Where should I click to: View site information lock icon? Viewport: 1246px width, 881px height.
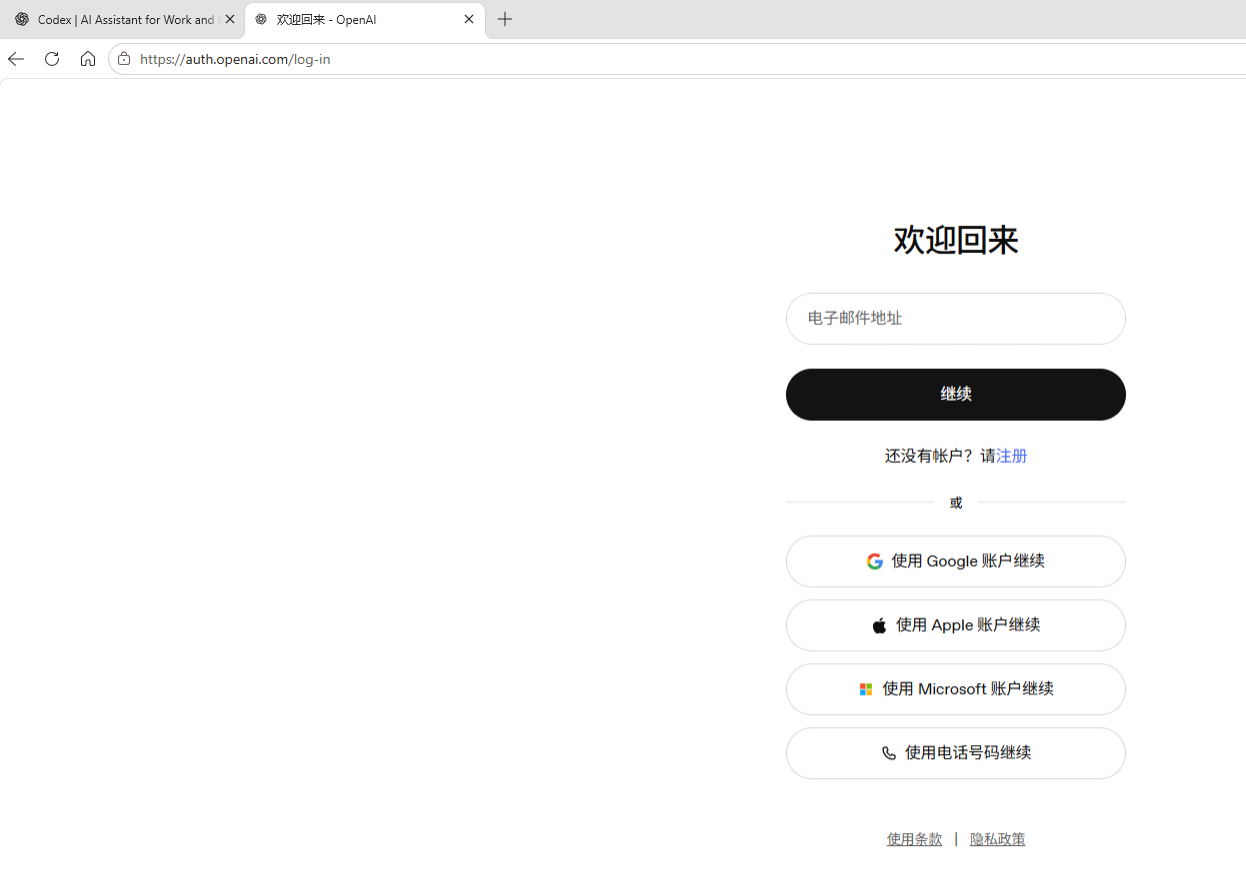(x=124, y=59)
